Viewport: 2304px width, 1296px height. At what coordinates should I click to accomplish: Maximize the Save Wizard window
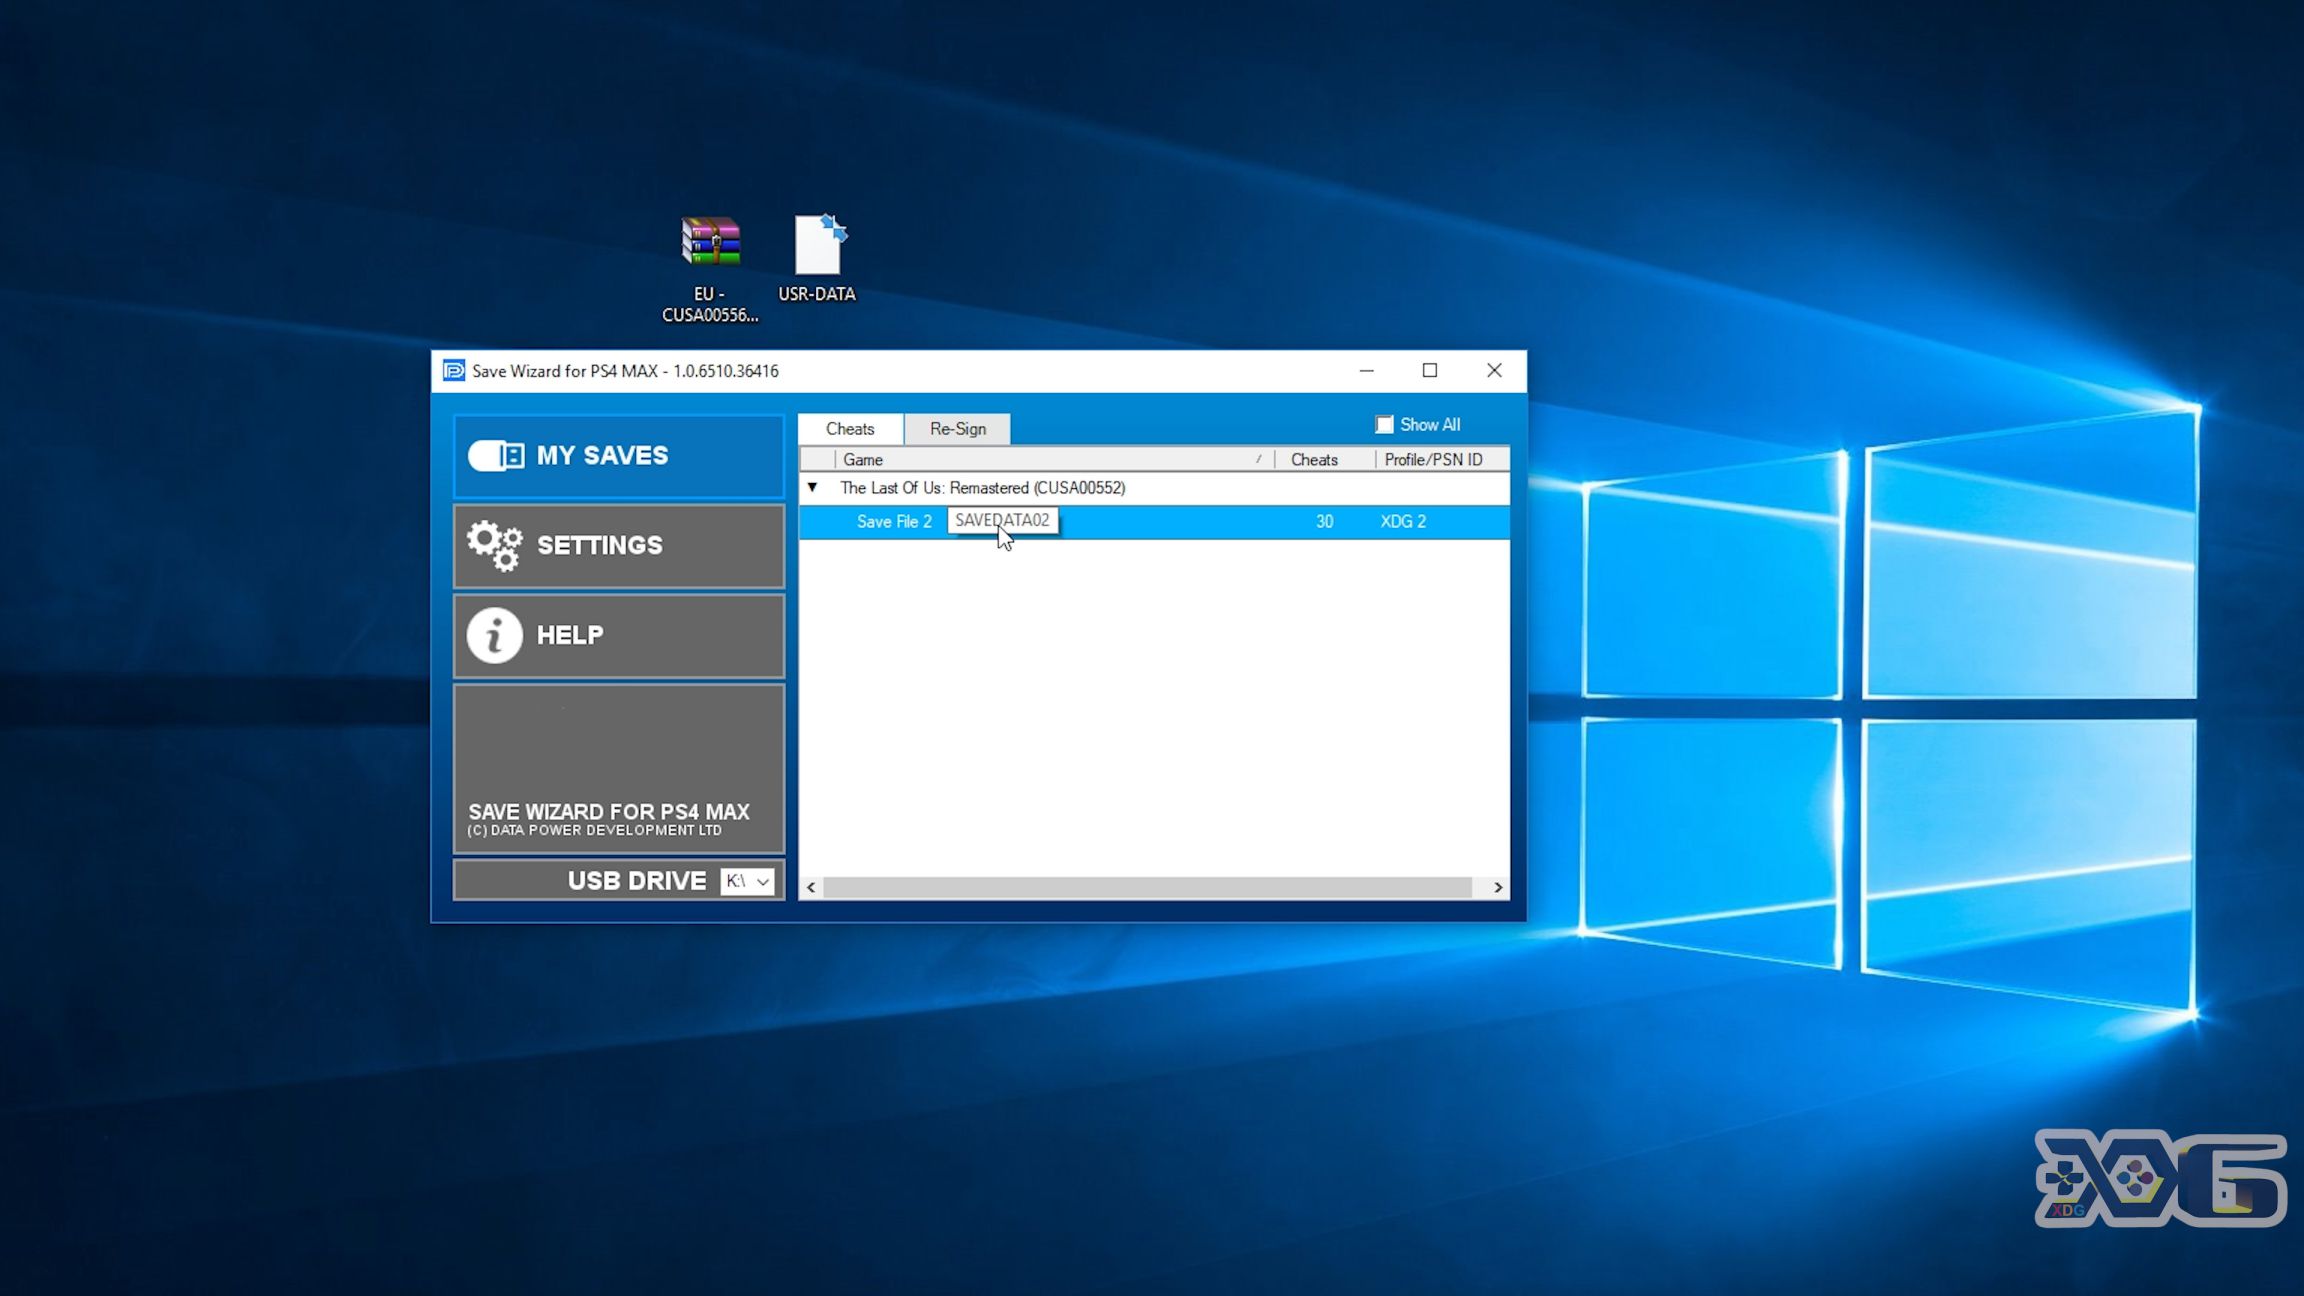(1430, 371)
